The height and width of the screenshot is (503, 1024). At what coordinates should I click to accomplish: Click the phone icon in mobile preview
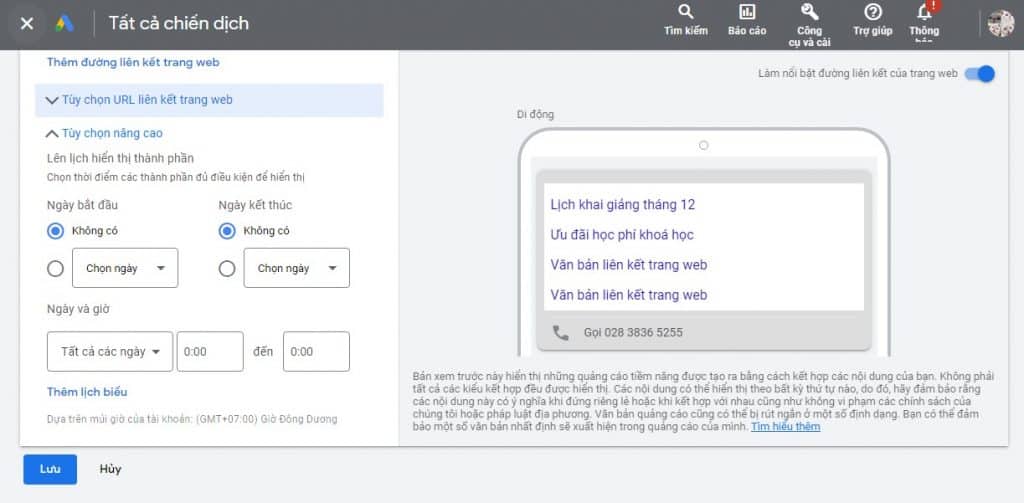click(561, 333)
